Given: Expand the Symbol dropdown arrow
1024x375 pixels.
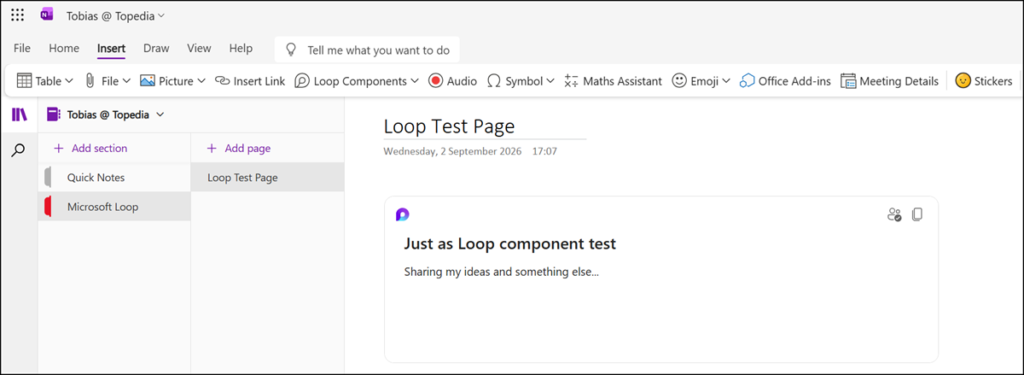Looking at the screenshot, I should click(550, 81).
